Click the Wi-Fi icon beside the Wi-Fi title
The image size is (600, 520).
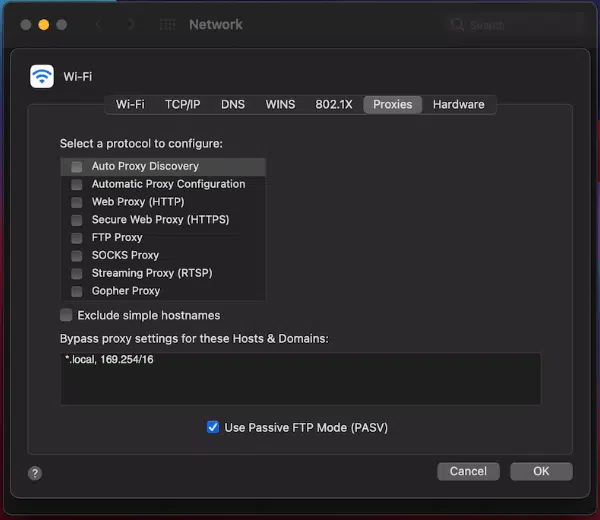tap(42, 76)
